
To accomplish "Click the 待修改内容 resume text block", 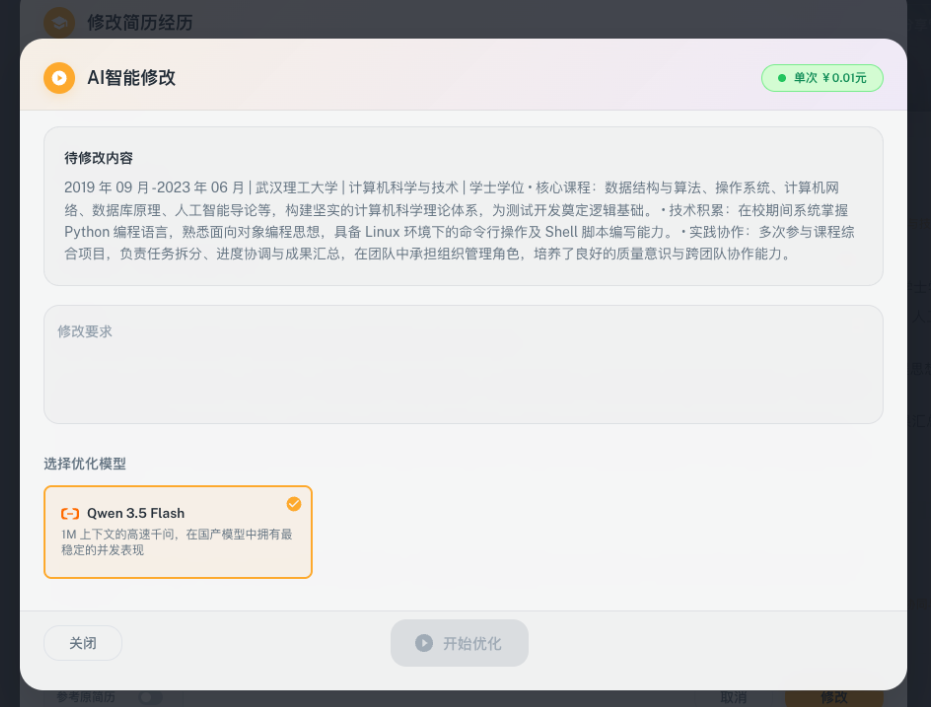I will pyautogui.click(x=463, y=206).
